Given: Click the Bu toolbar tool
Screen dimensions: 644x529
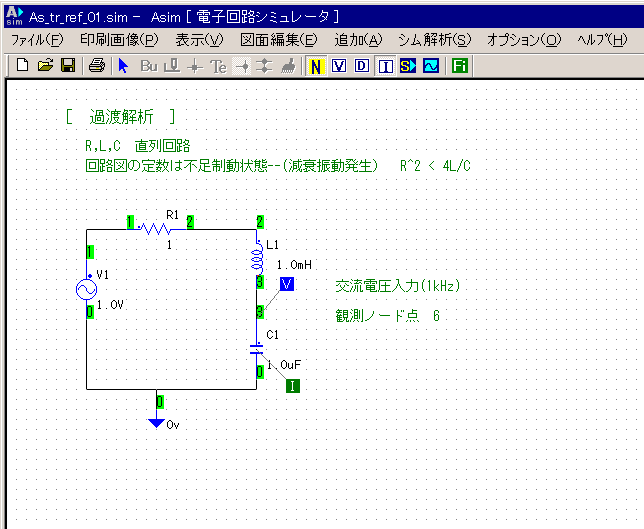Looking at the screenshot, I should click(x=149, y=66).
